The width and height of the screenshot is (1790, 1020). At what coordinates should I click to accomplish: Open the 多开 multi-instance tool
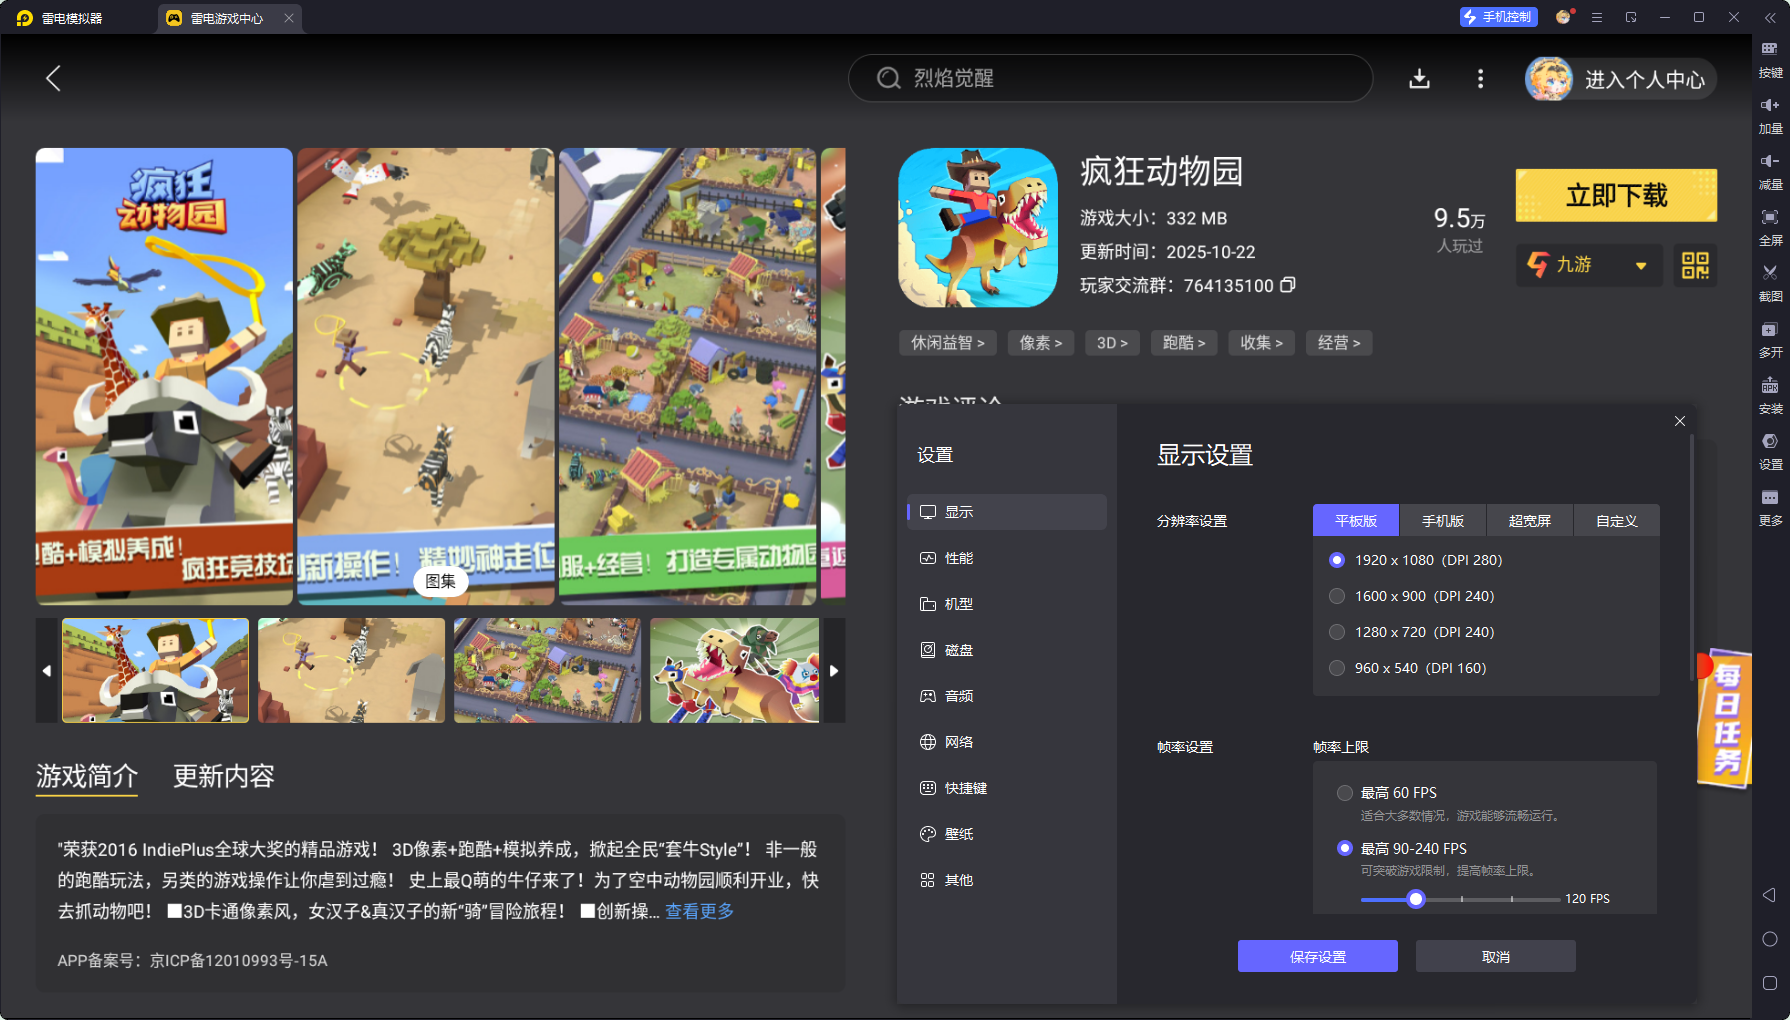tap(1770, 340)
